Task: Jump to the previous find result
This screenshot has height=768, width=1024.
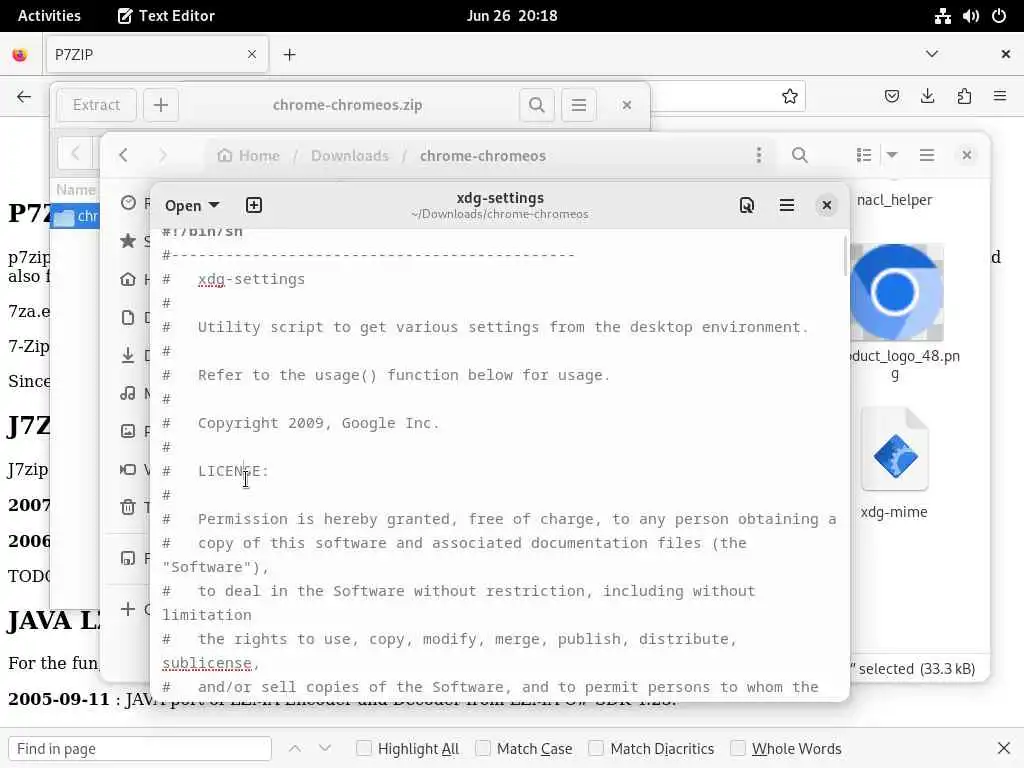Action: click(x=295, y=748)
